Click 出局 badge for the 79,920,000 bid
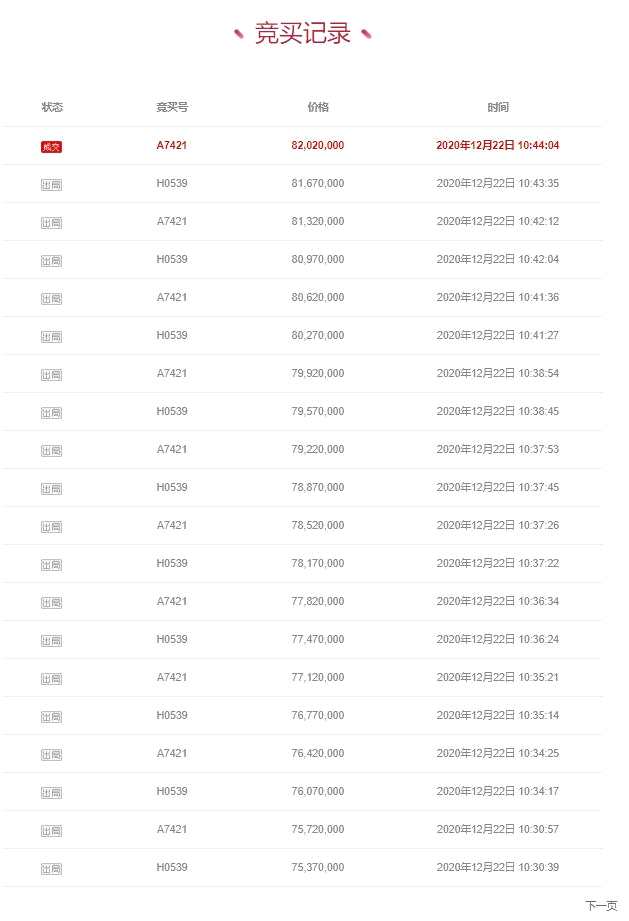The height and width of the screenshot is (921, 629). coord(51,375)
